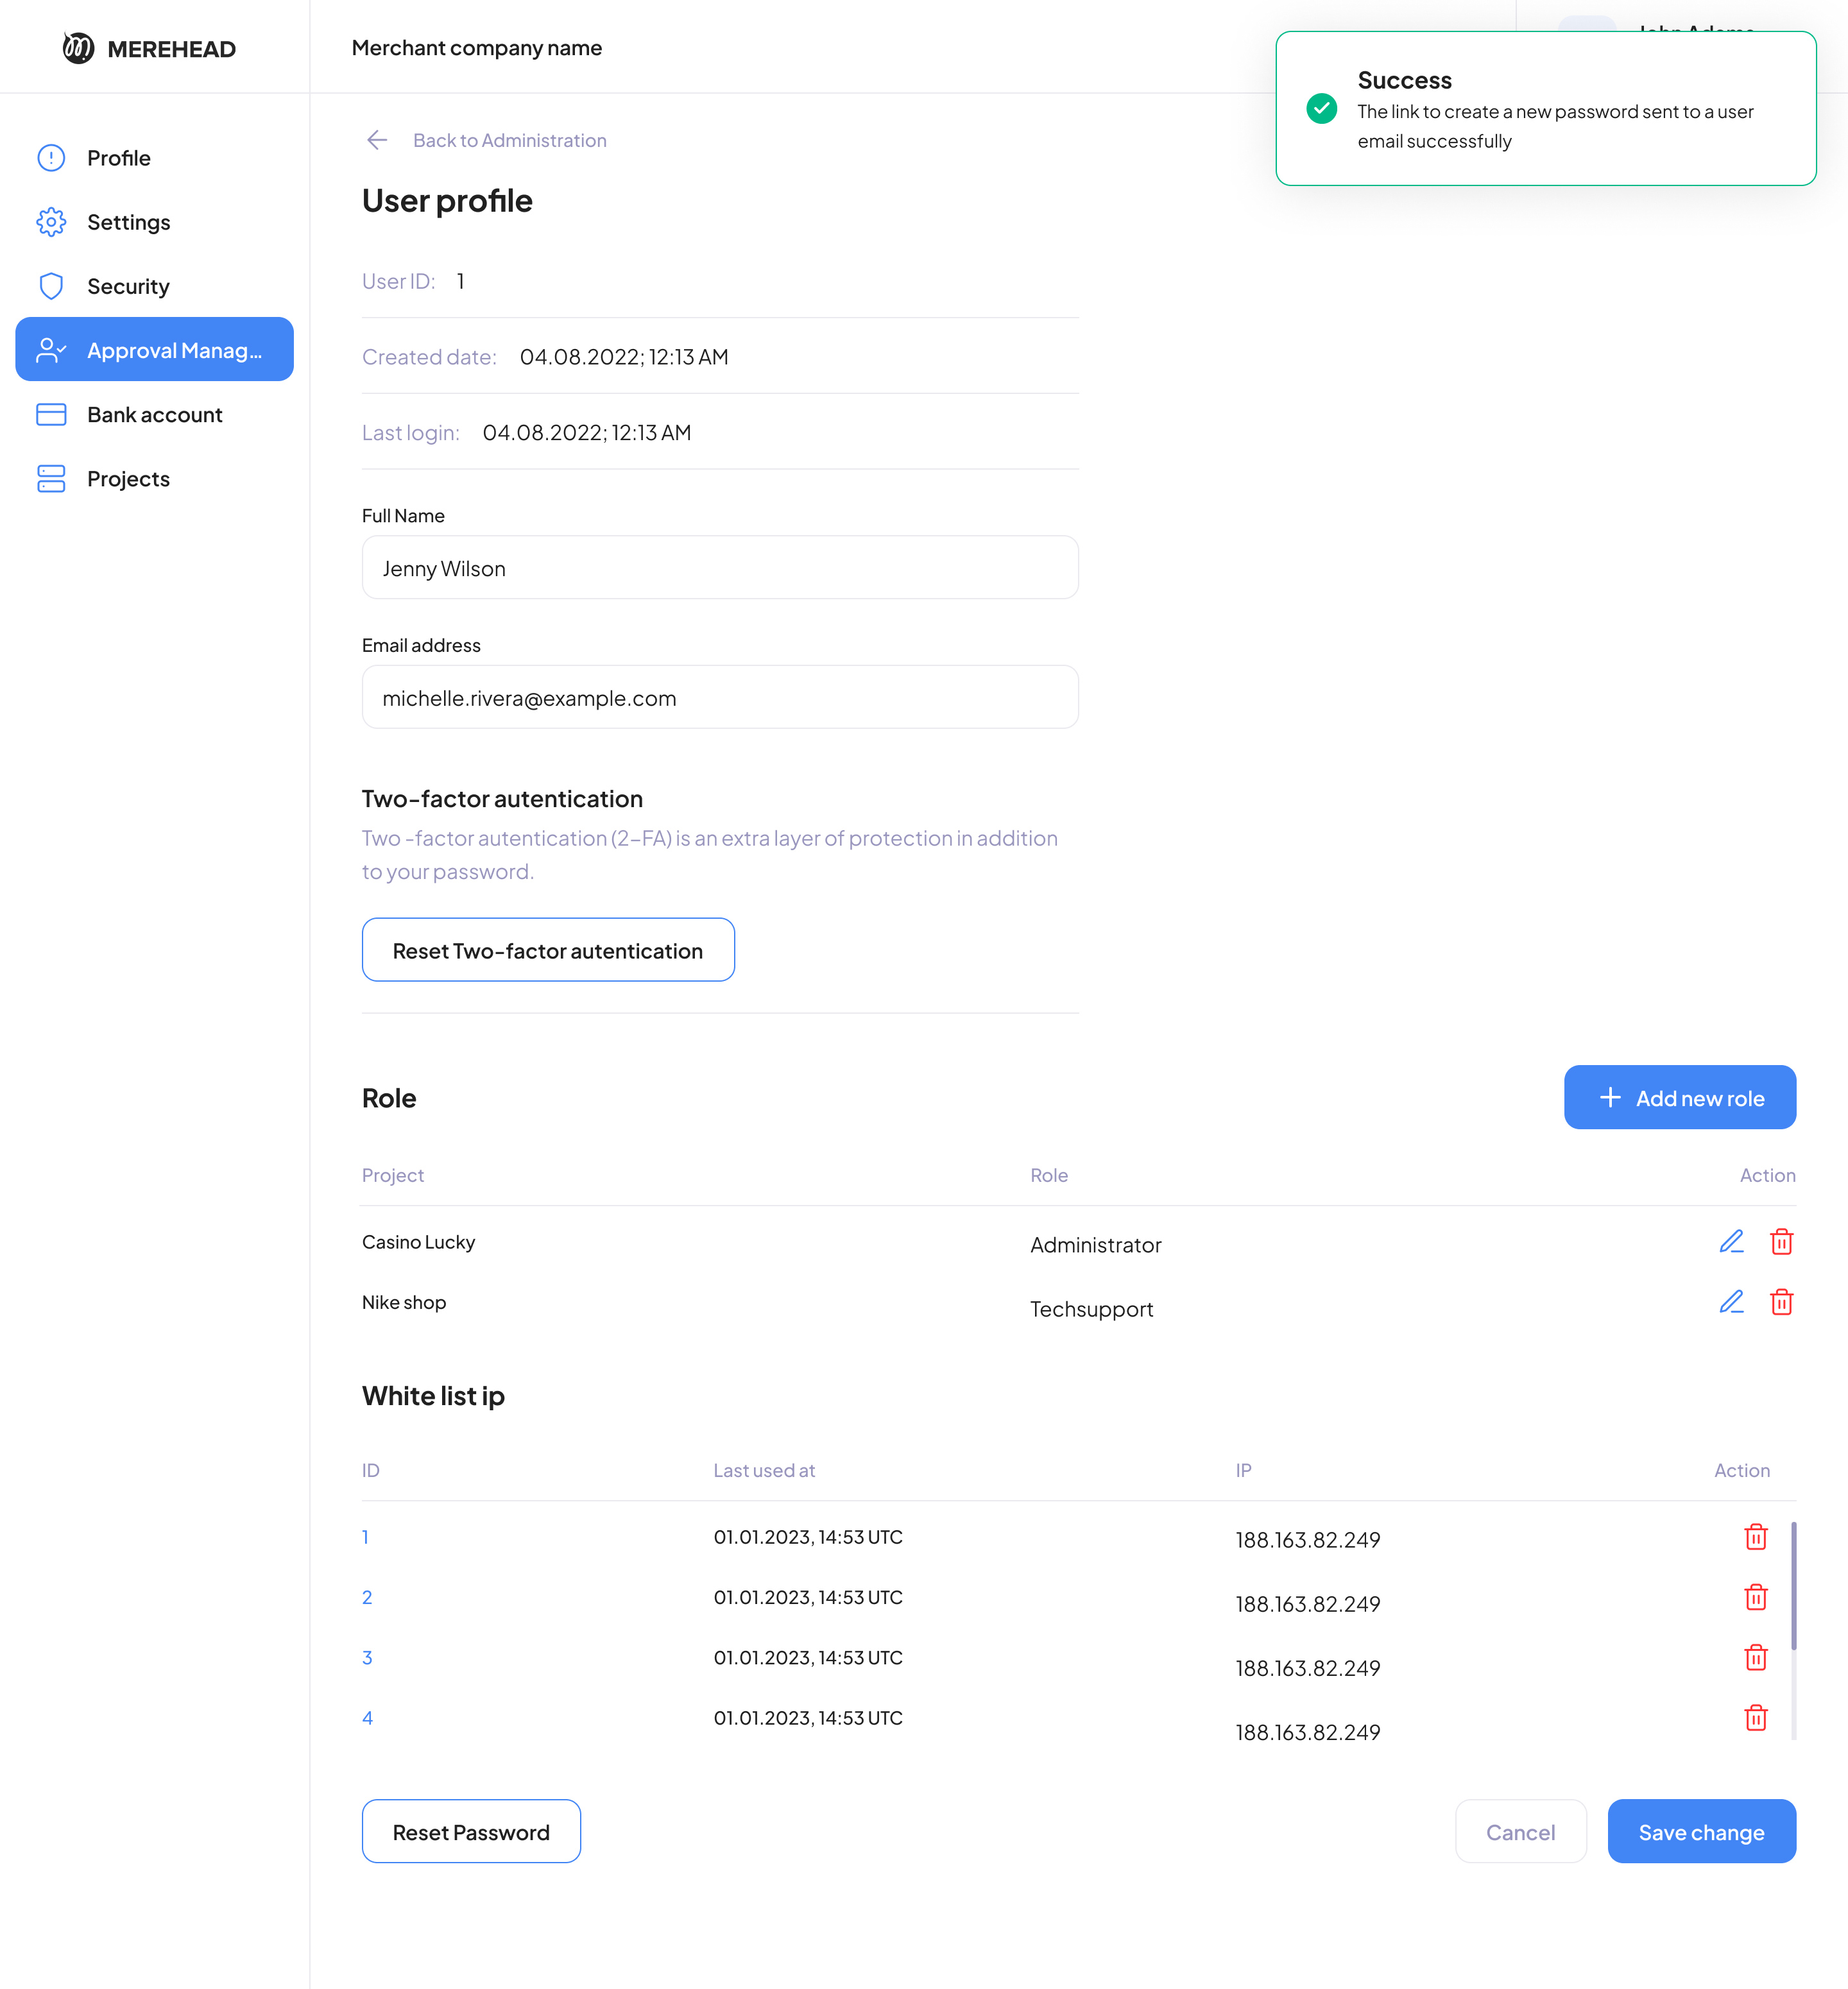Delete whitelist IP entry with ID 1
This screenshot has height=1989, width=1848.
coord(1755,1537)
